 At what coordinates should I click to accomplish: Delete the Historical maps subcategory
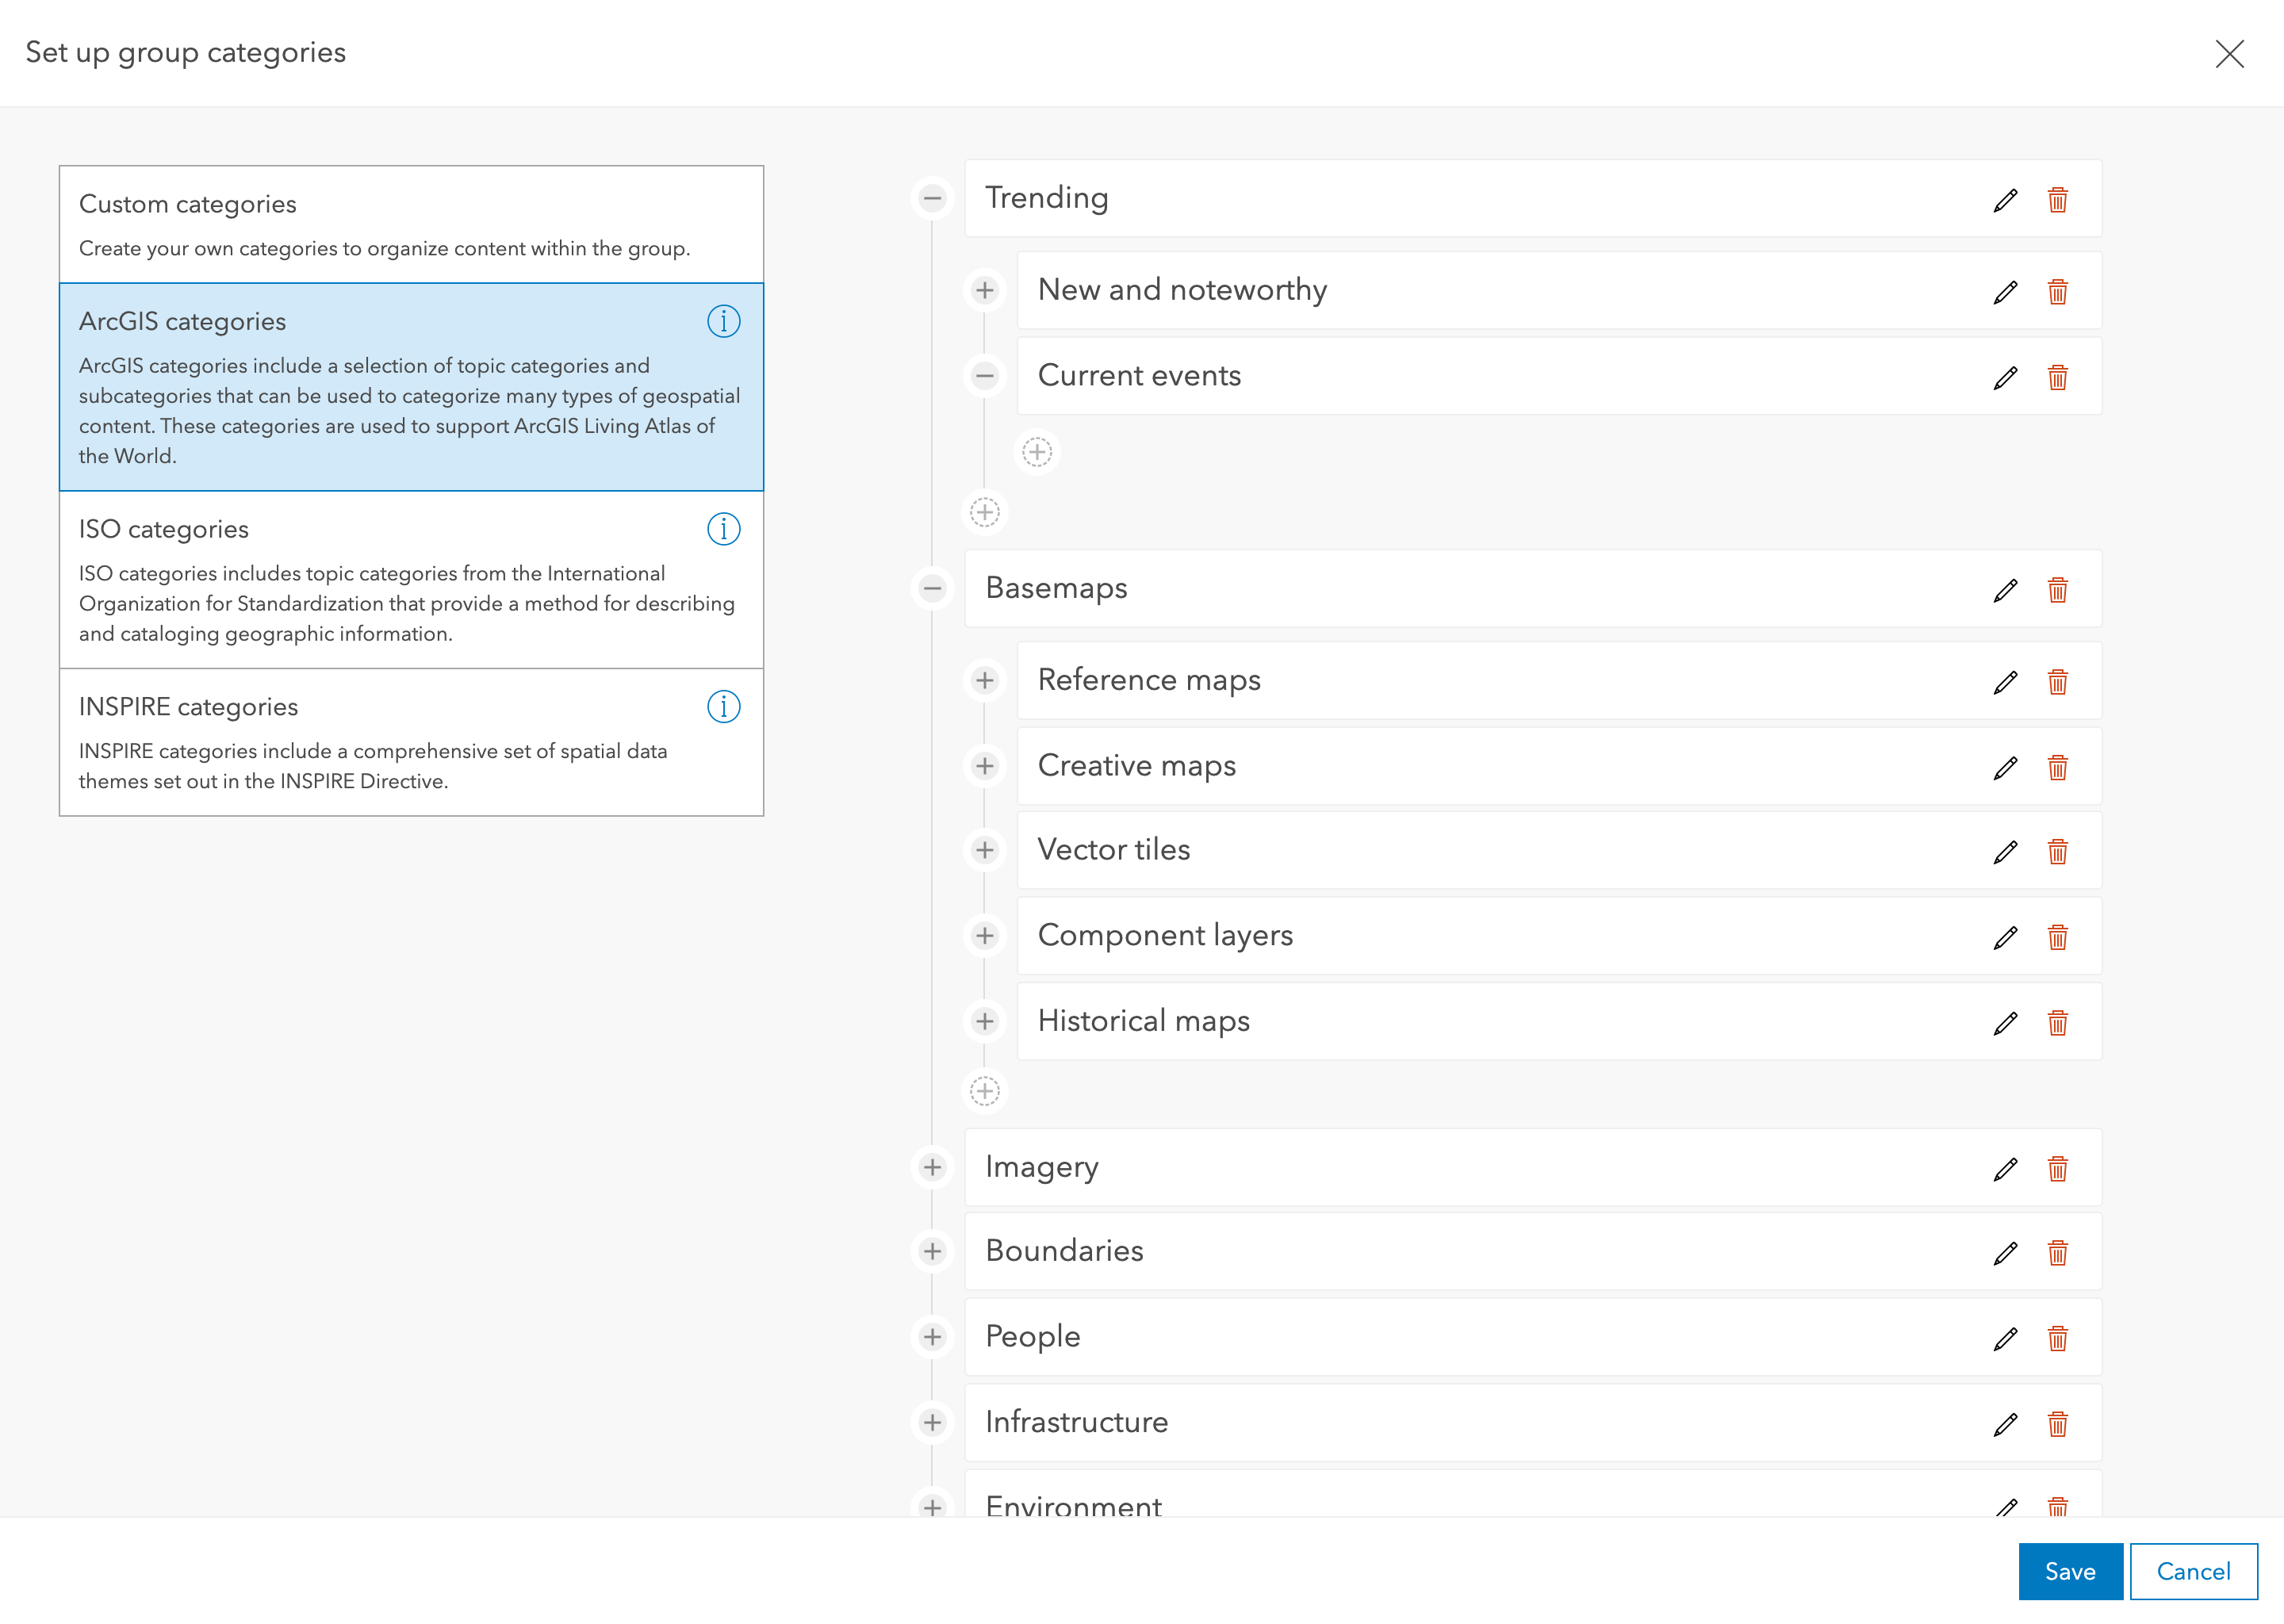coord(2057,1023)
